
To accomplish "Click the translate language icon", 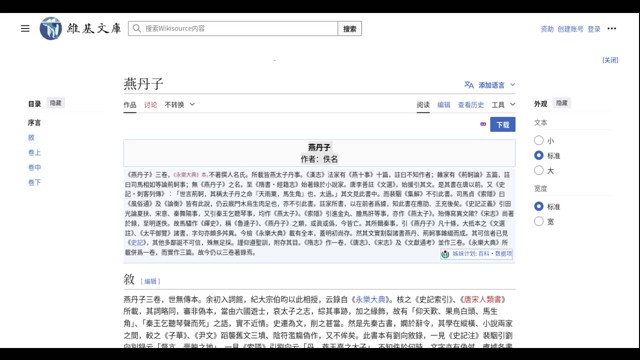I will (469, 85).
